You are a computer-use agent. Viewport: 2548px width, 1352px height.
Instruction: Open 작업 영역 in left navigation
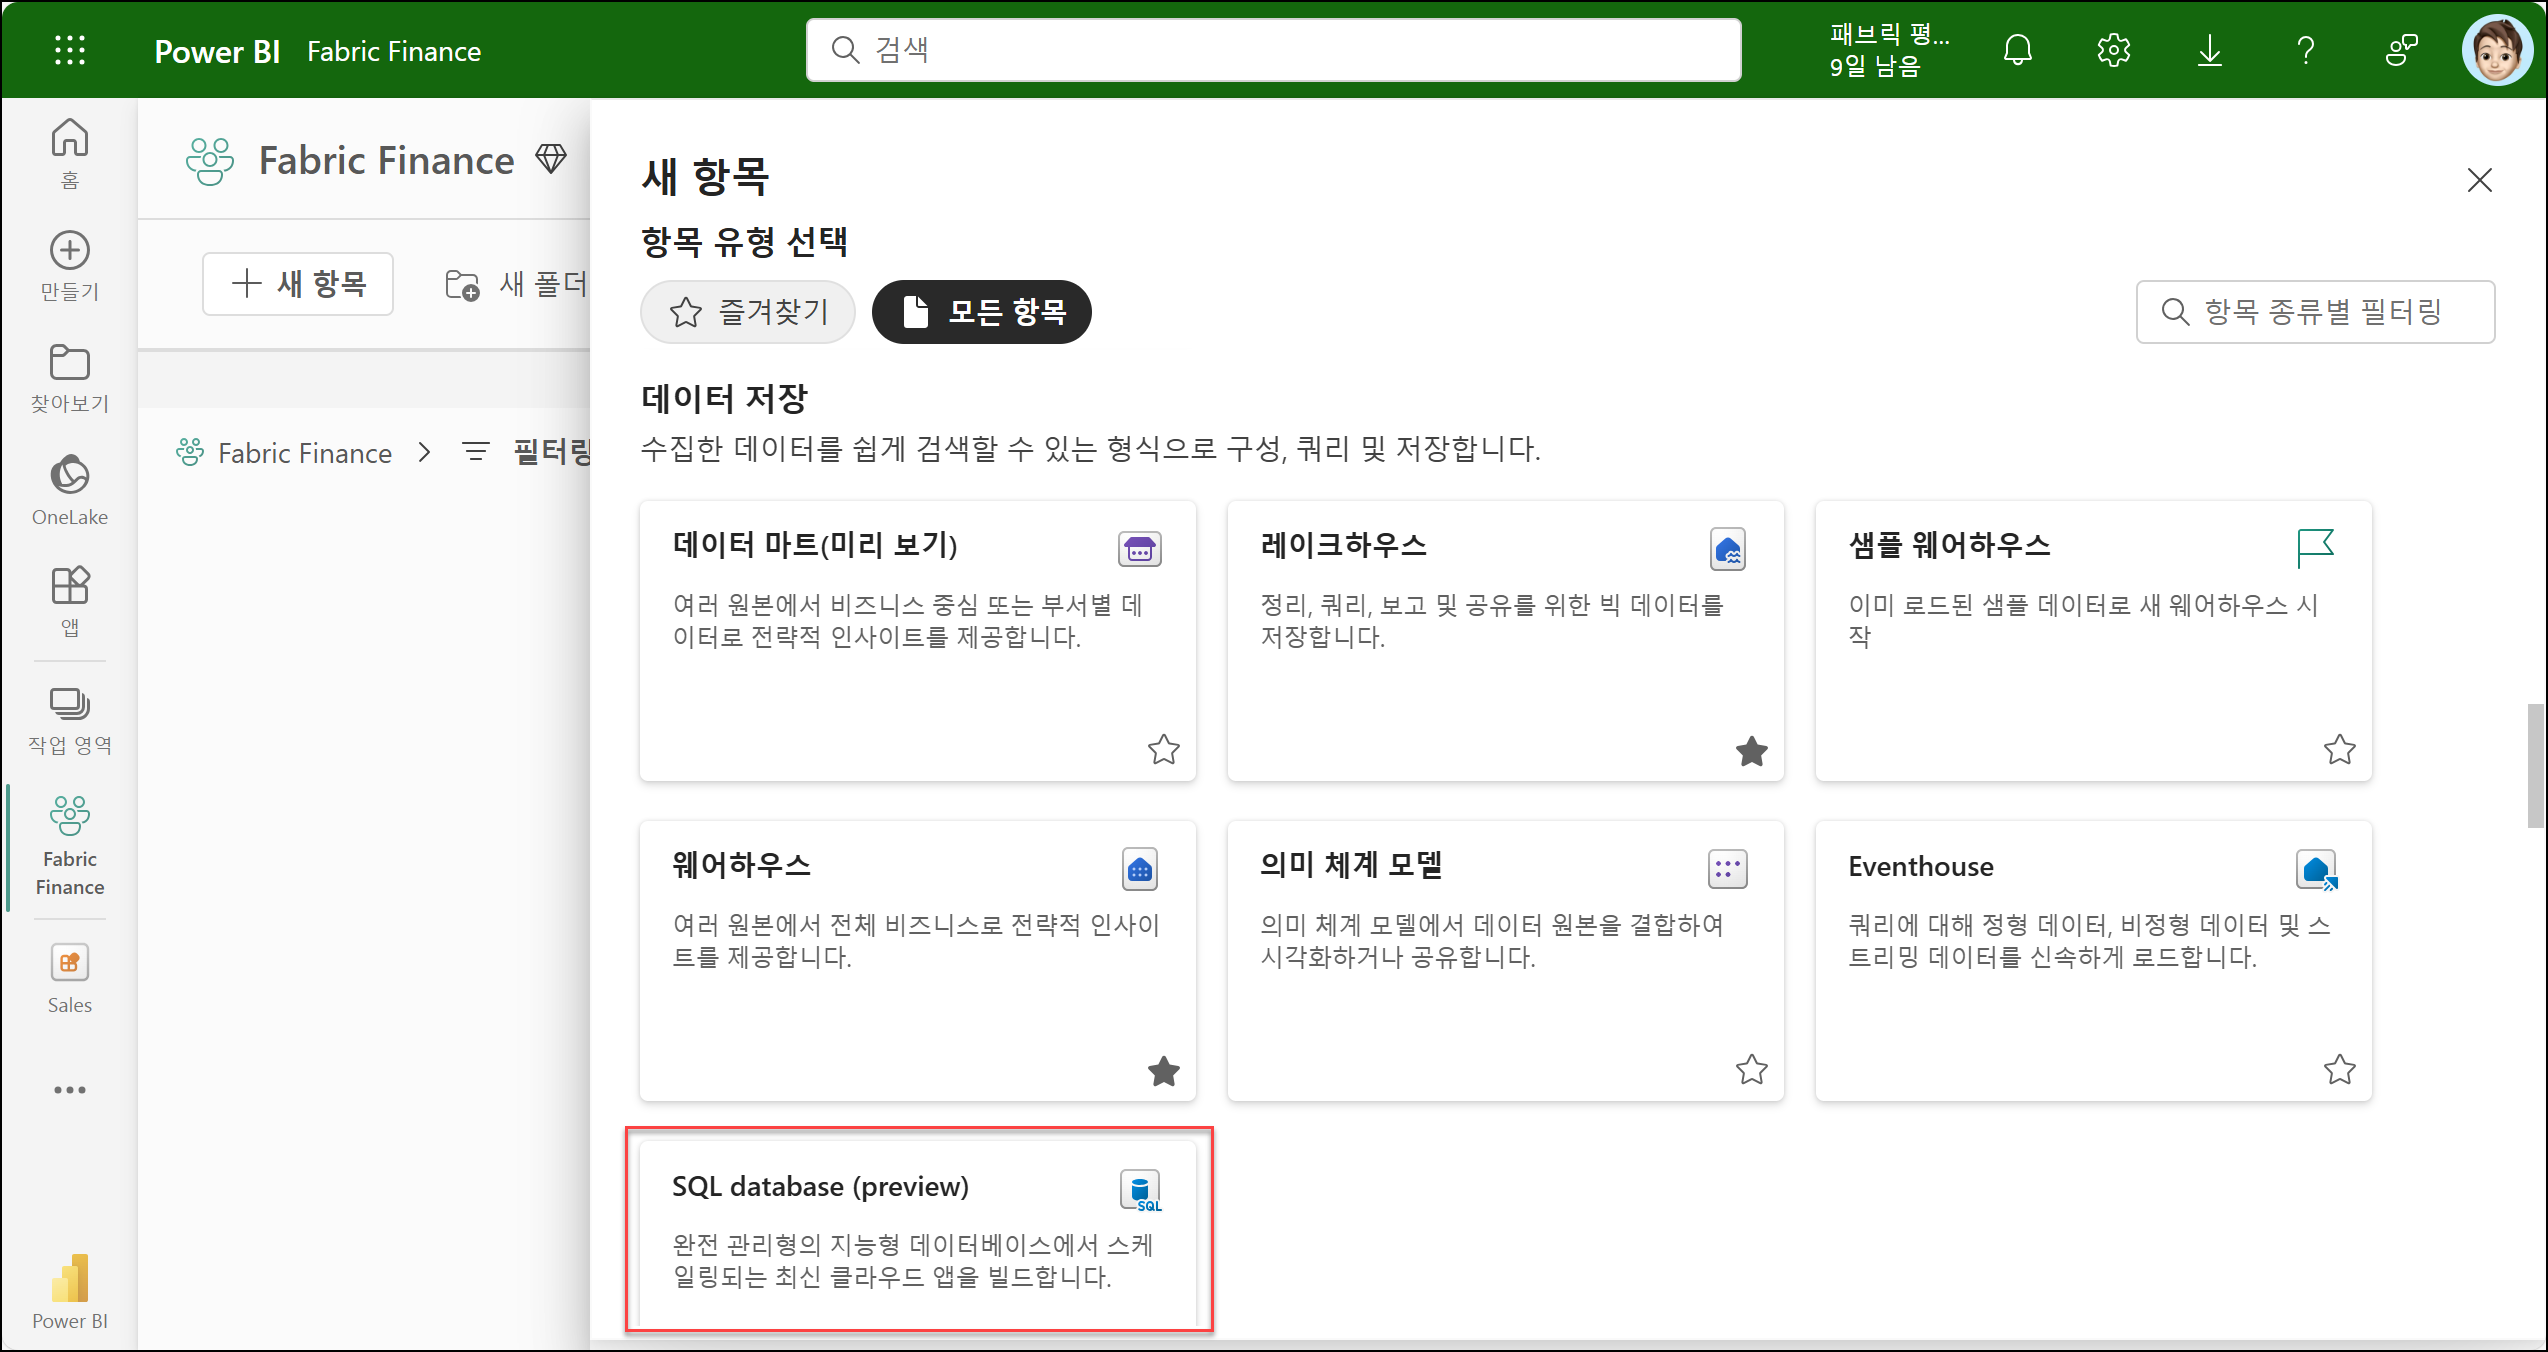click(x=69, y=719)
